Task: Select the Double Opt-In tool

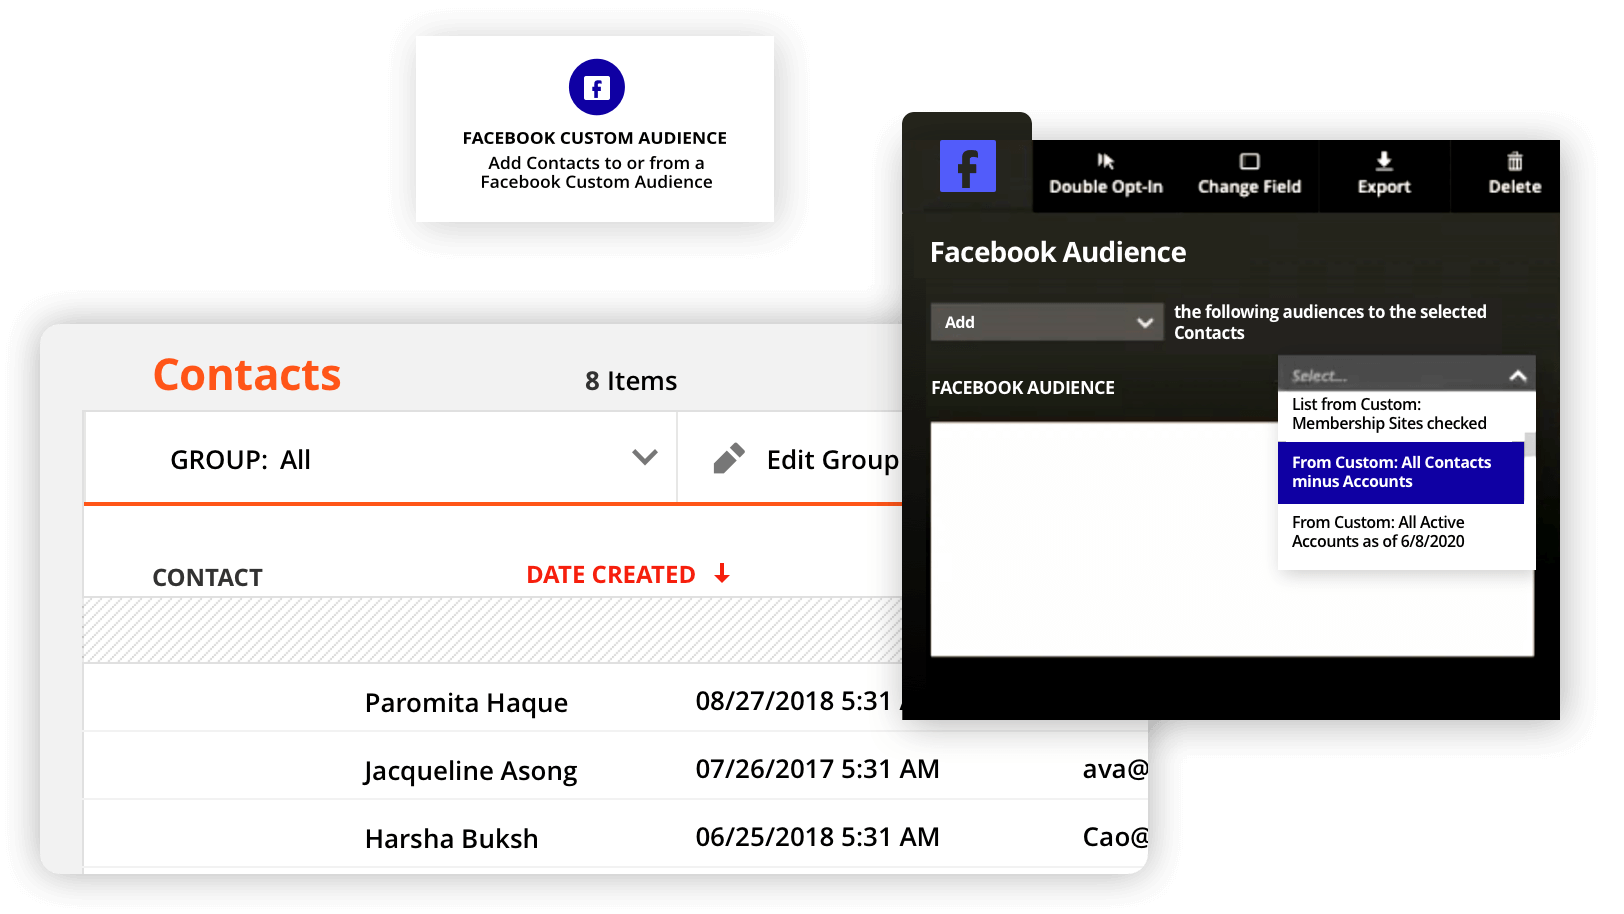Action: [x=1105, y=175]
